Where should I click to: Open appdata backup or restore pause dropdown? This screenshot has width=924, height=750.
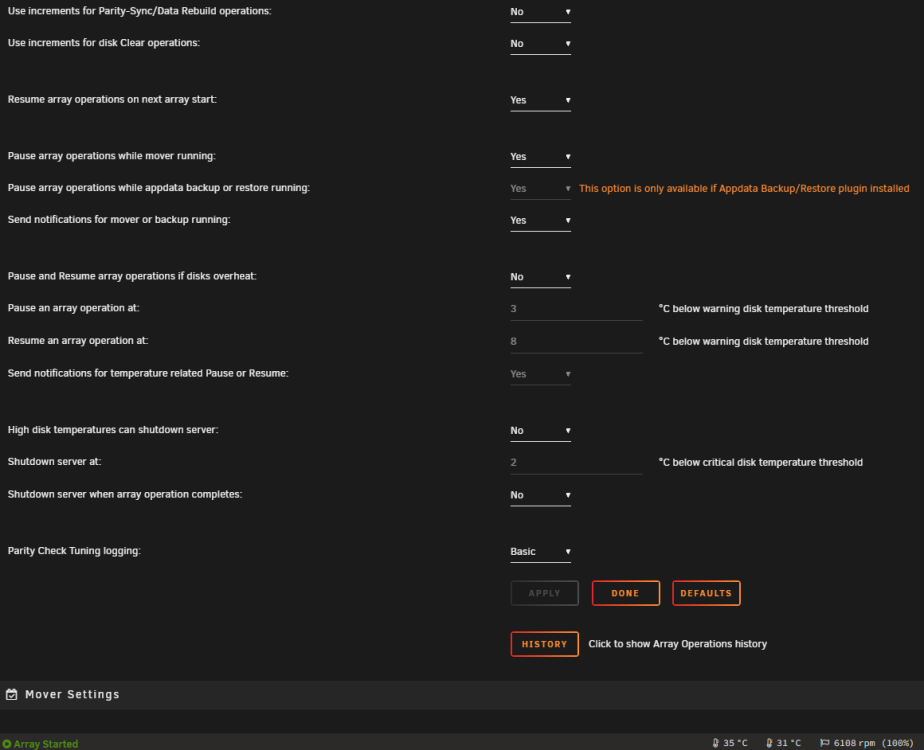[x=540, y=189]
